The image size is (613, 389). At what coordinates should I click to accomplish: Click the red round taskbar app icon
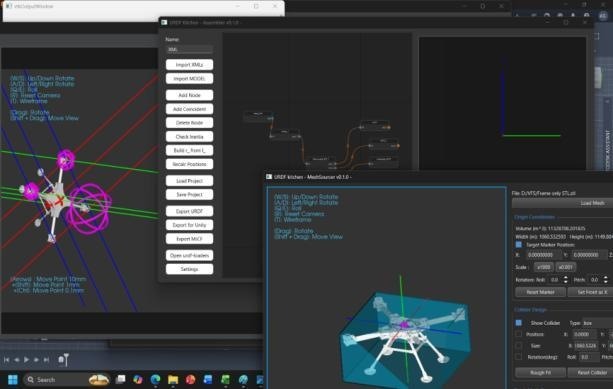190,380
